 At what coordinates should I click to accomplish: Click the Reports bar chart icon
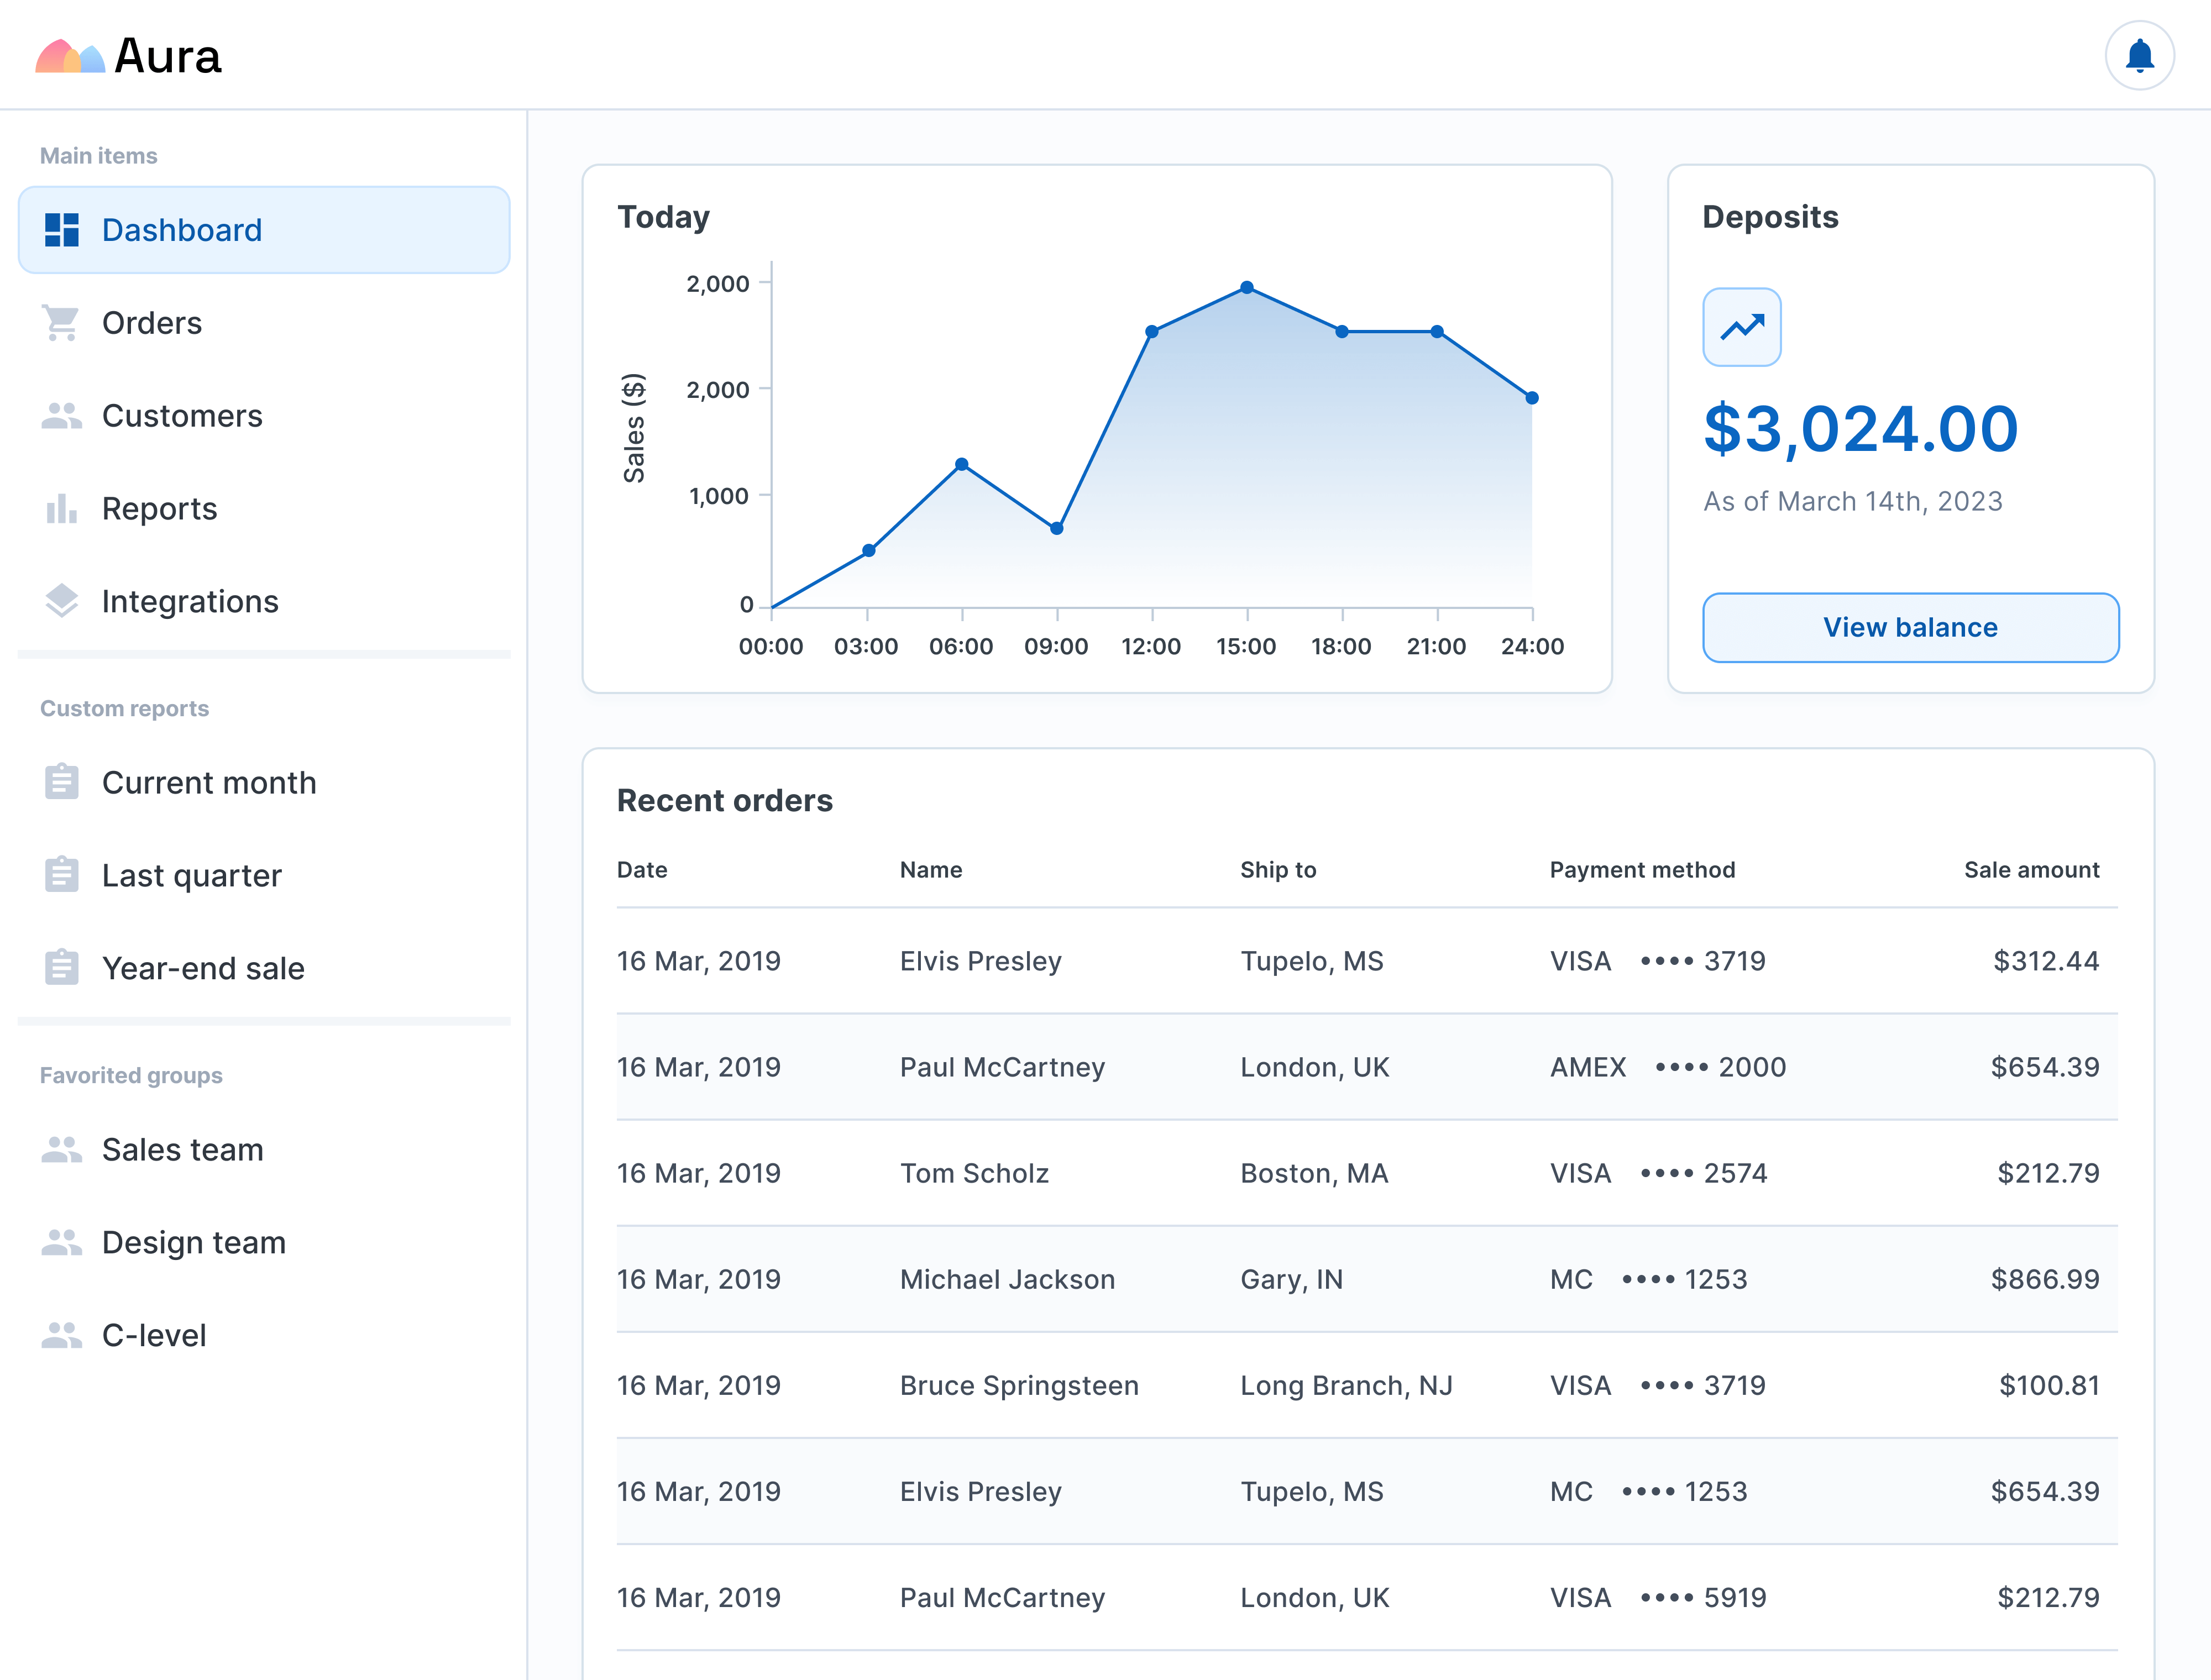[x=61, y=509]
